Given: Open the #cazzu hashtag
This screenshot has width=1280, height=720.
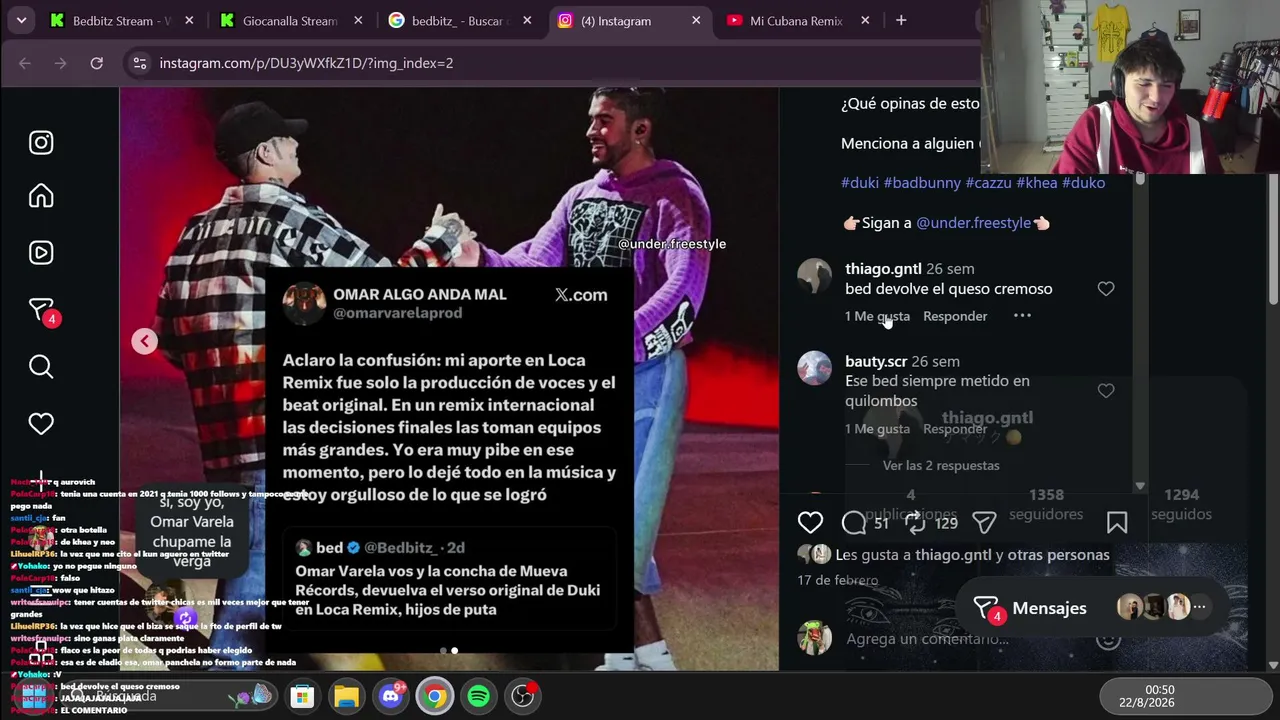Looking at the screenshot, I should pyautogui.click(x=988, y=183).
